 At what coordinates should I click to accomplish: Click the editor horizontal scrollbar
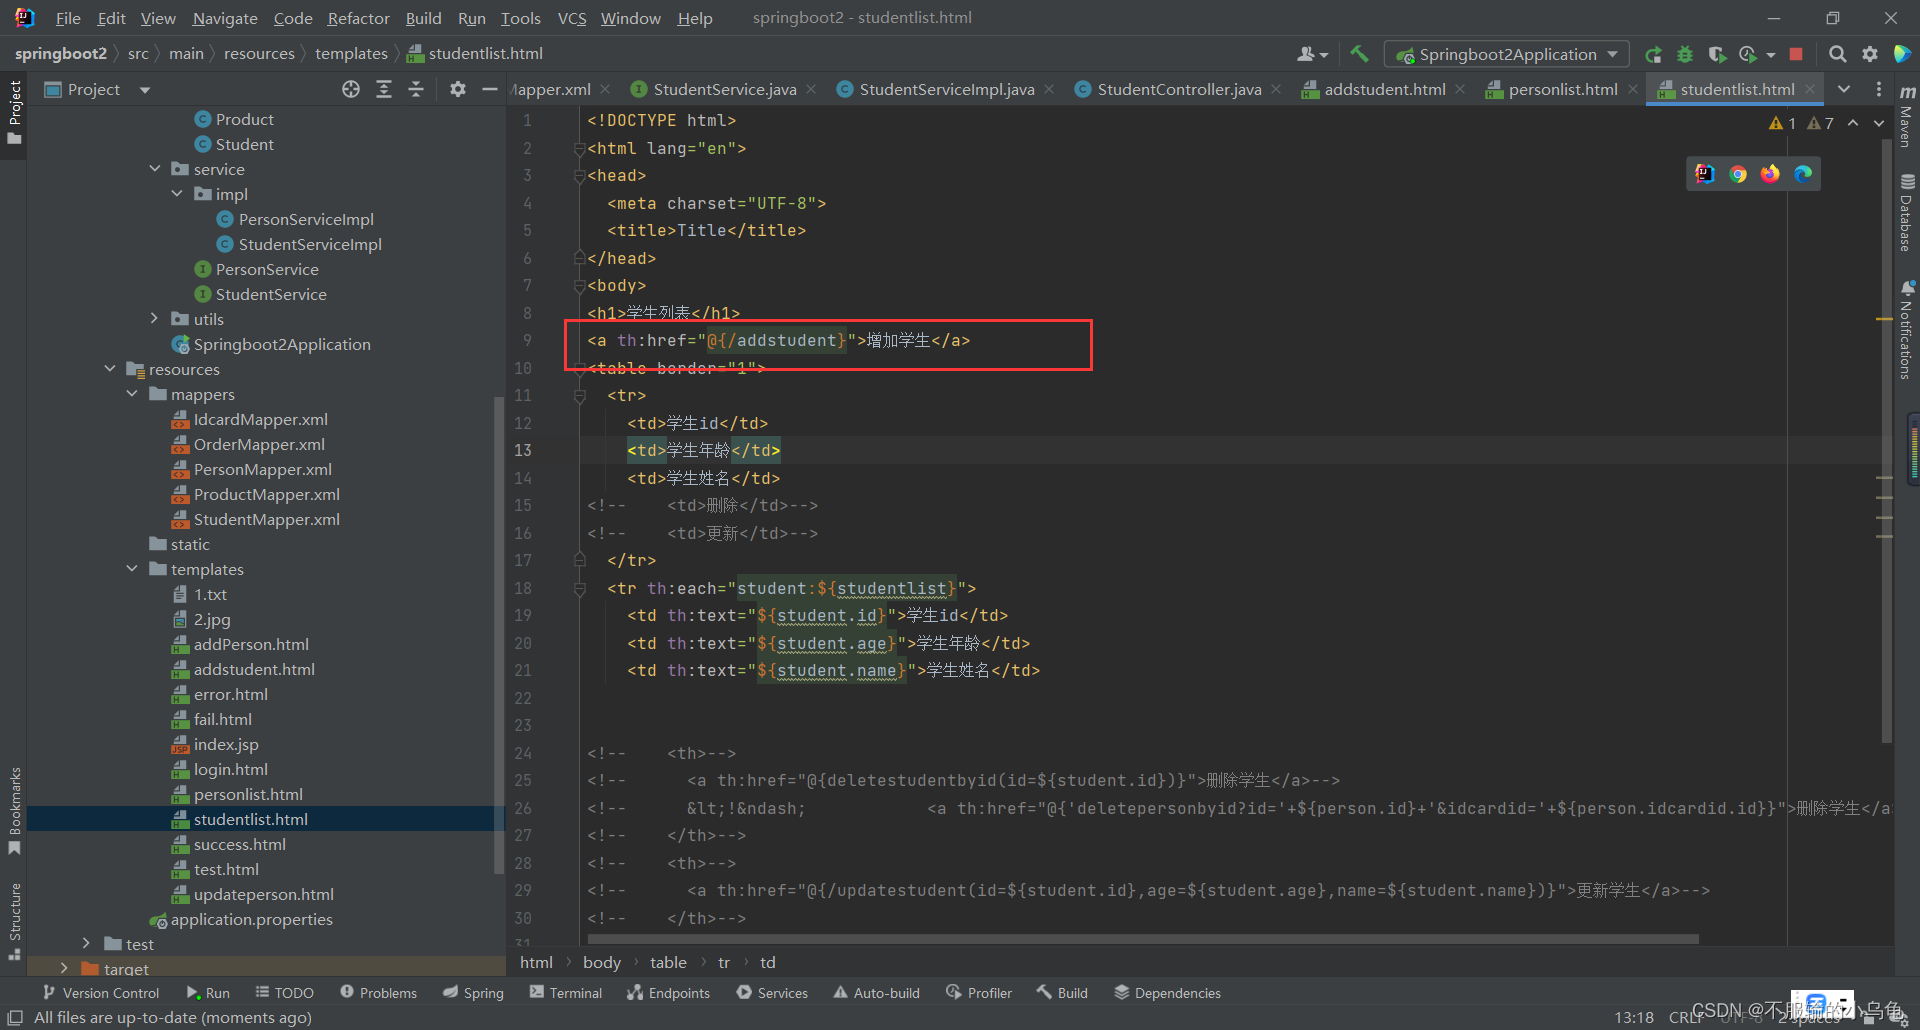point(1142,939)
